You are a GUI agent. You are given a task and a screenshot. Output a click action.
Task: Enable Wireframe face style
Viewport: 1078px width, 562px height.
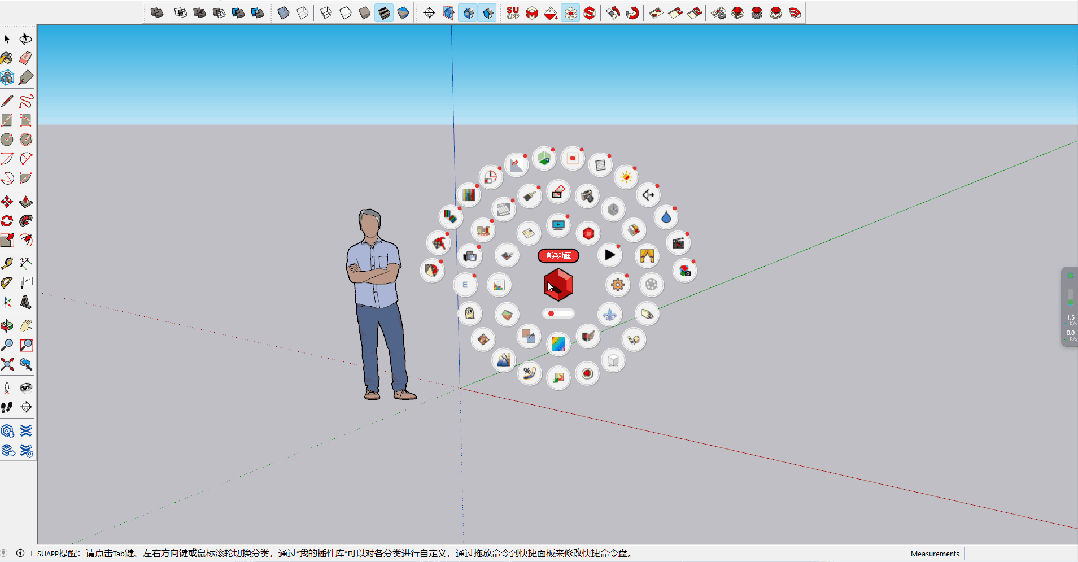click(x=326, y=12)
